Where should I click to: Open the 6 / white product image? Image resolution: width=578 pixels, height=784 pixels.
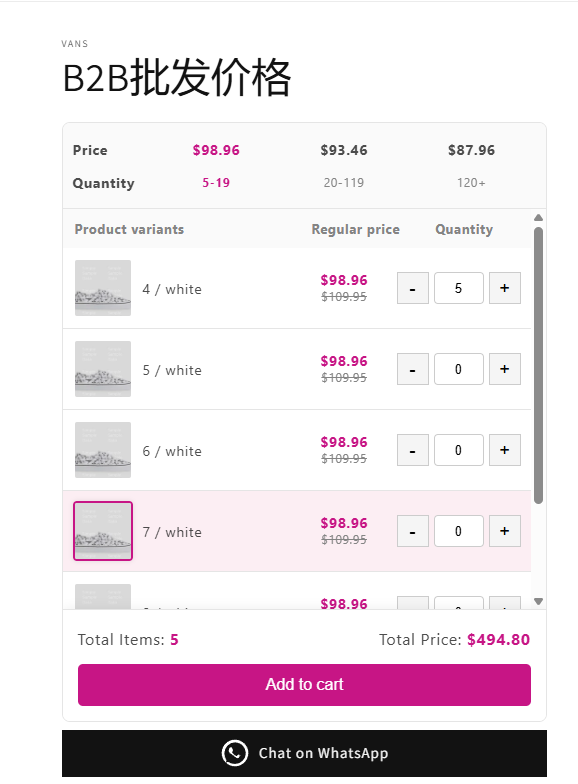103,450
